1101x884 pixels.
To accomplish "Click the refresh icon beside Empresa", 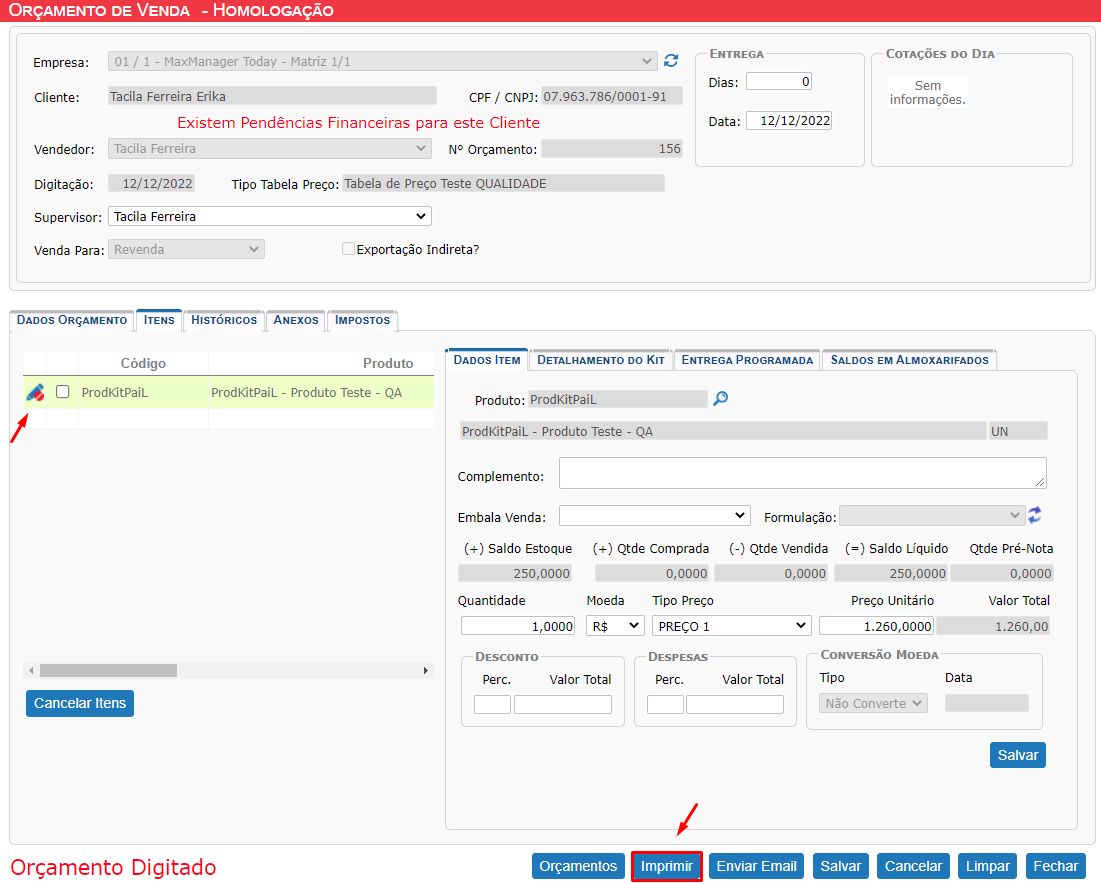I will click(671, 61).
